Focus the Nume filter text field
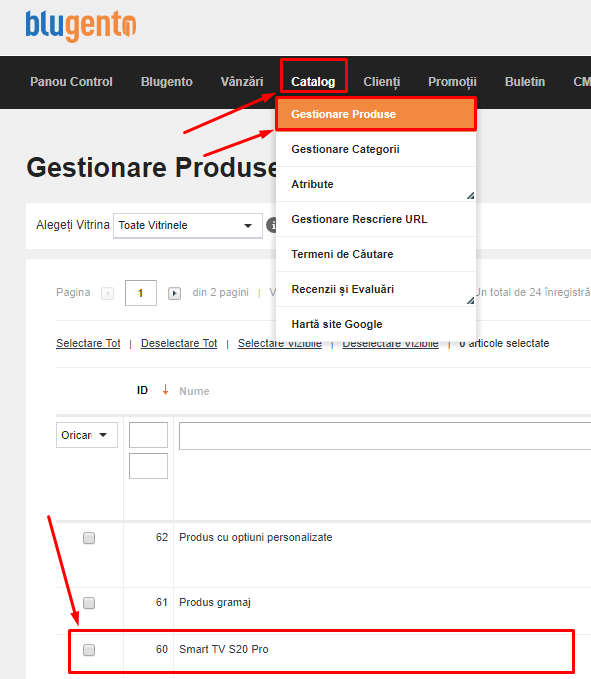This screenshot has height=679, width=591. (385, 436)
